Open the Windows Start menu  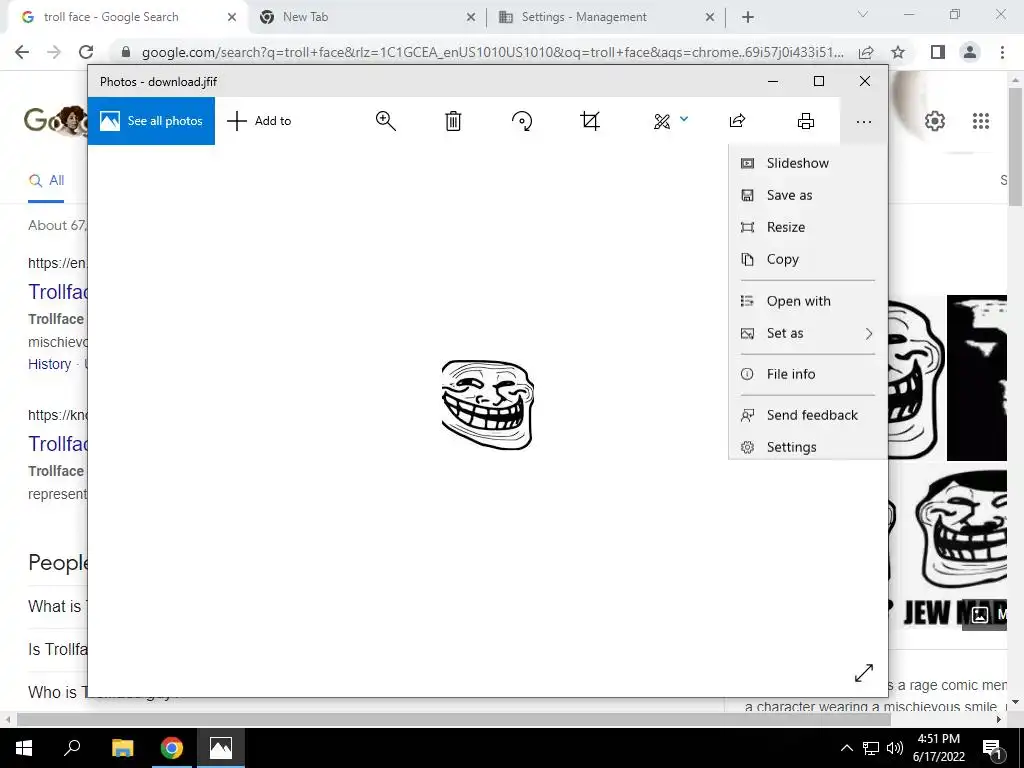(24, 748)
